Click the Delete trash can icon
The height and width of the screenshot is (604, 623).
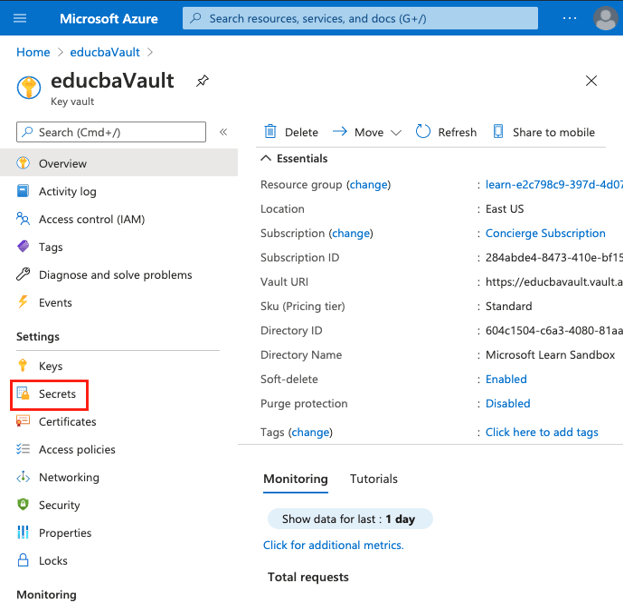pyautogui.click(x=271, y=131)
